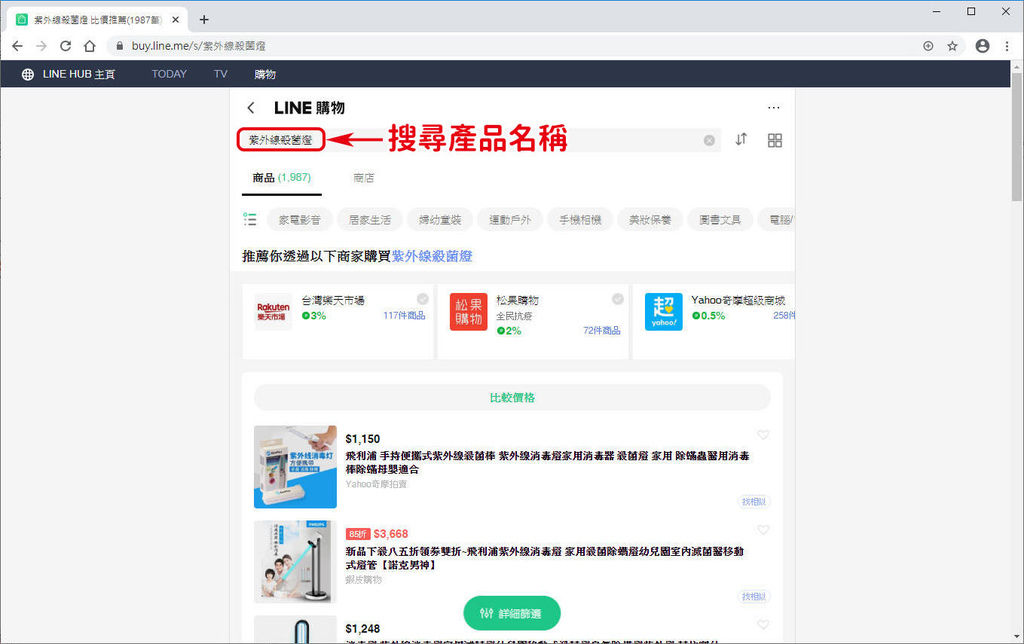This screenshot has width=1024, height=644.
Task: Open the TV menu item
Action: (x=221, y=74)
